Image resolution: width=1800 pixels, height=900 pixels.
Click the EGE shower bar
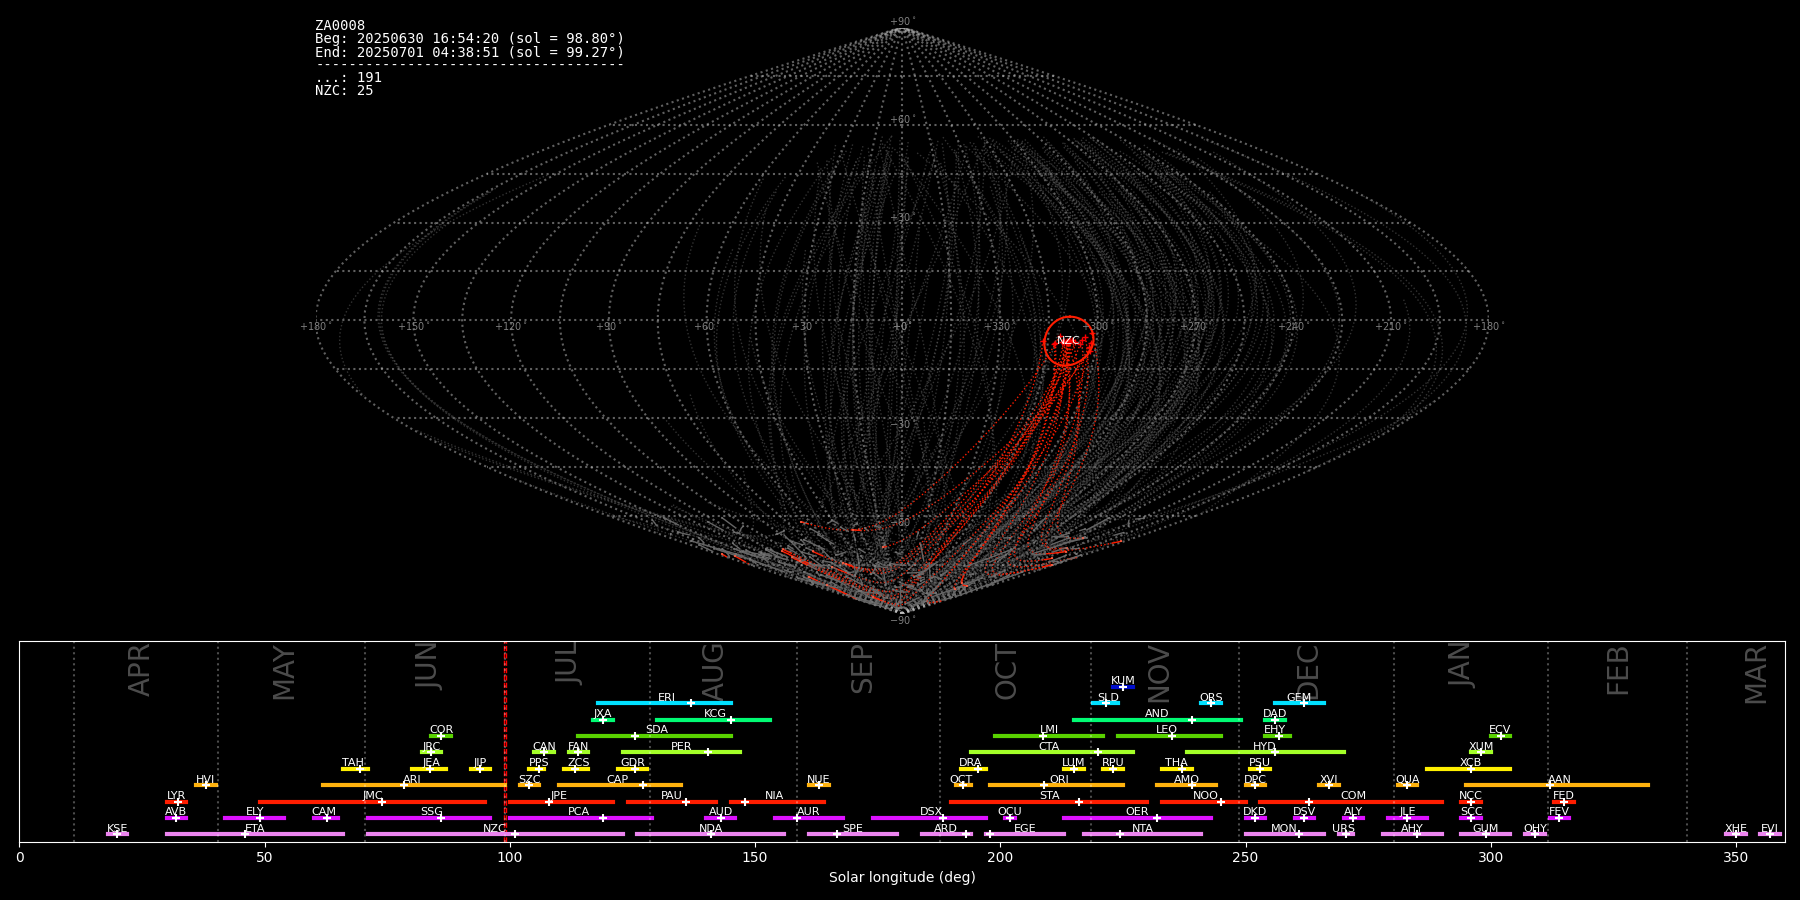tap(1025, 834)
